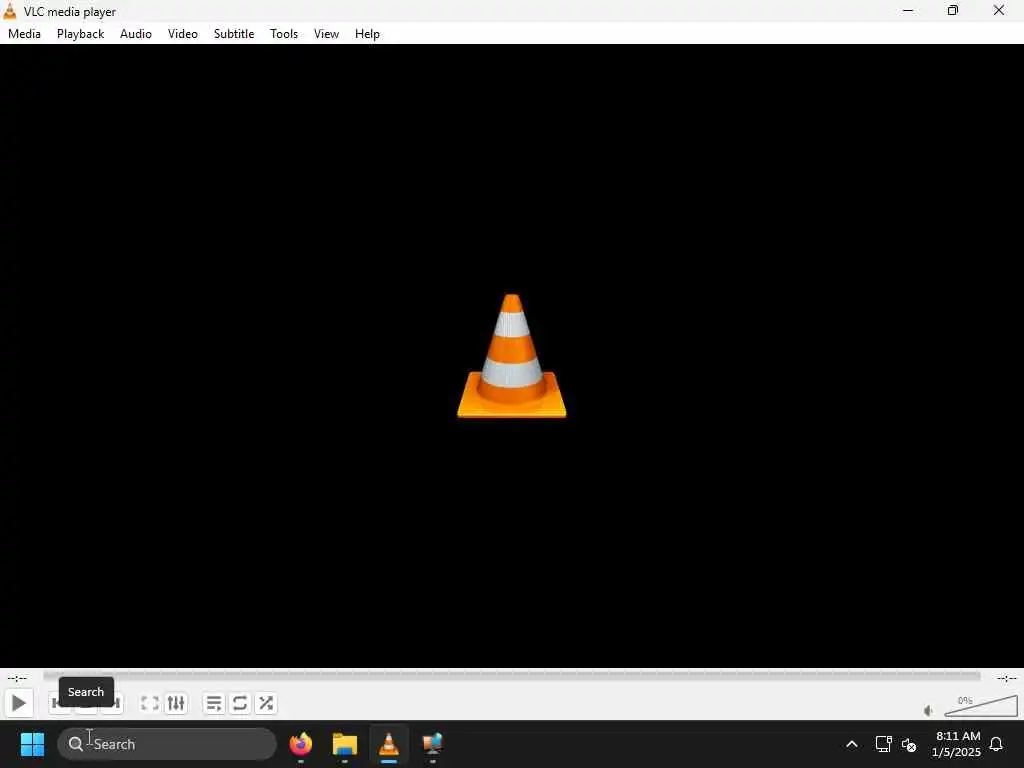Click the taskbar Search box
Image resolution: width=1024 pixels, height=768 pixels.
(x=167, y=744)
